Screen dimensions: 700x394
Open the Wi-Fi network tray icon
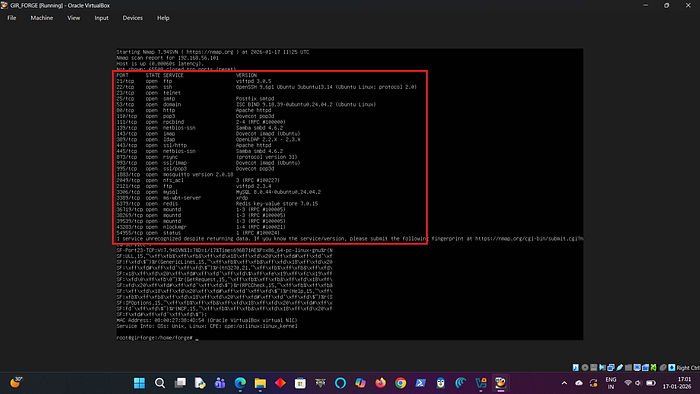point(628,383)
